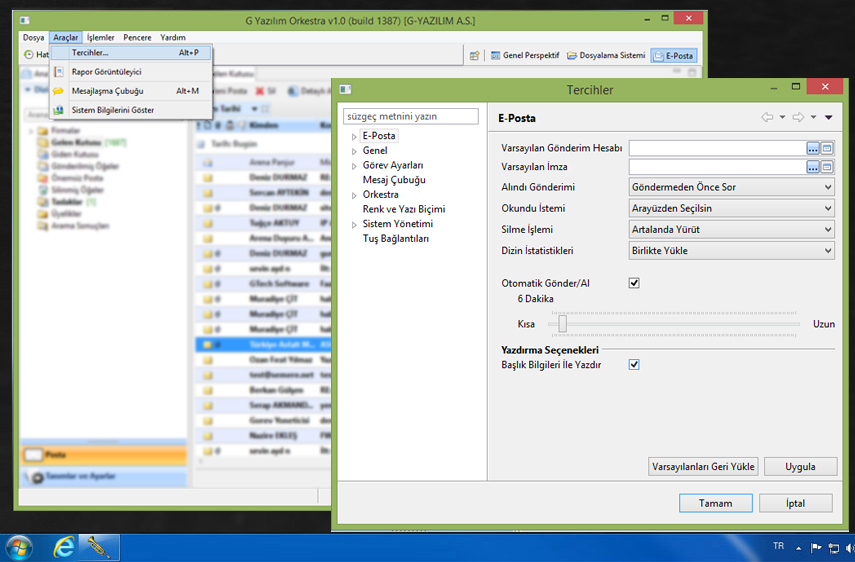Open Dizin İstatistikleri dropdown
855x562 pixels.
pos(731,251)
